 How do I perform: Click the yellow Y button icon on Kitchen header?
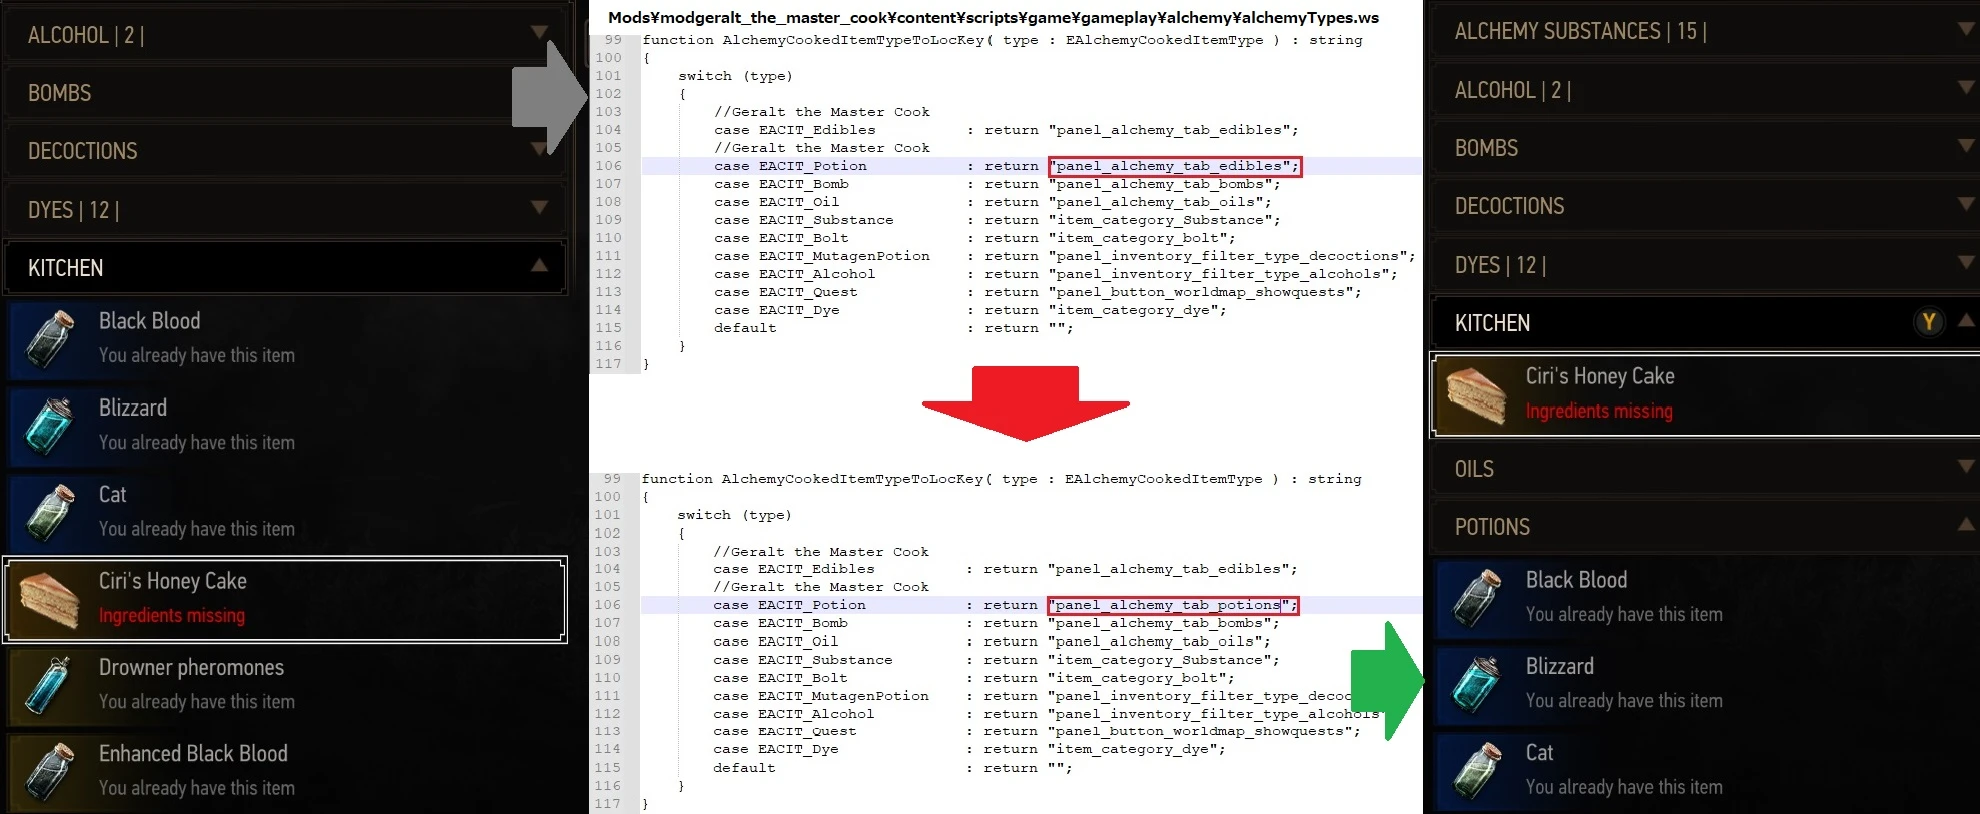pos(1929,322)
